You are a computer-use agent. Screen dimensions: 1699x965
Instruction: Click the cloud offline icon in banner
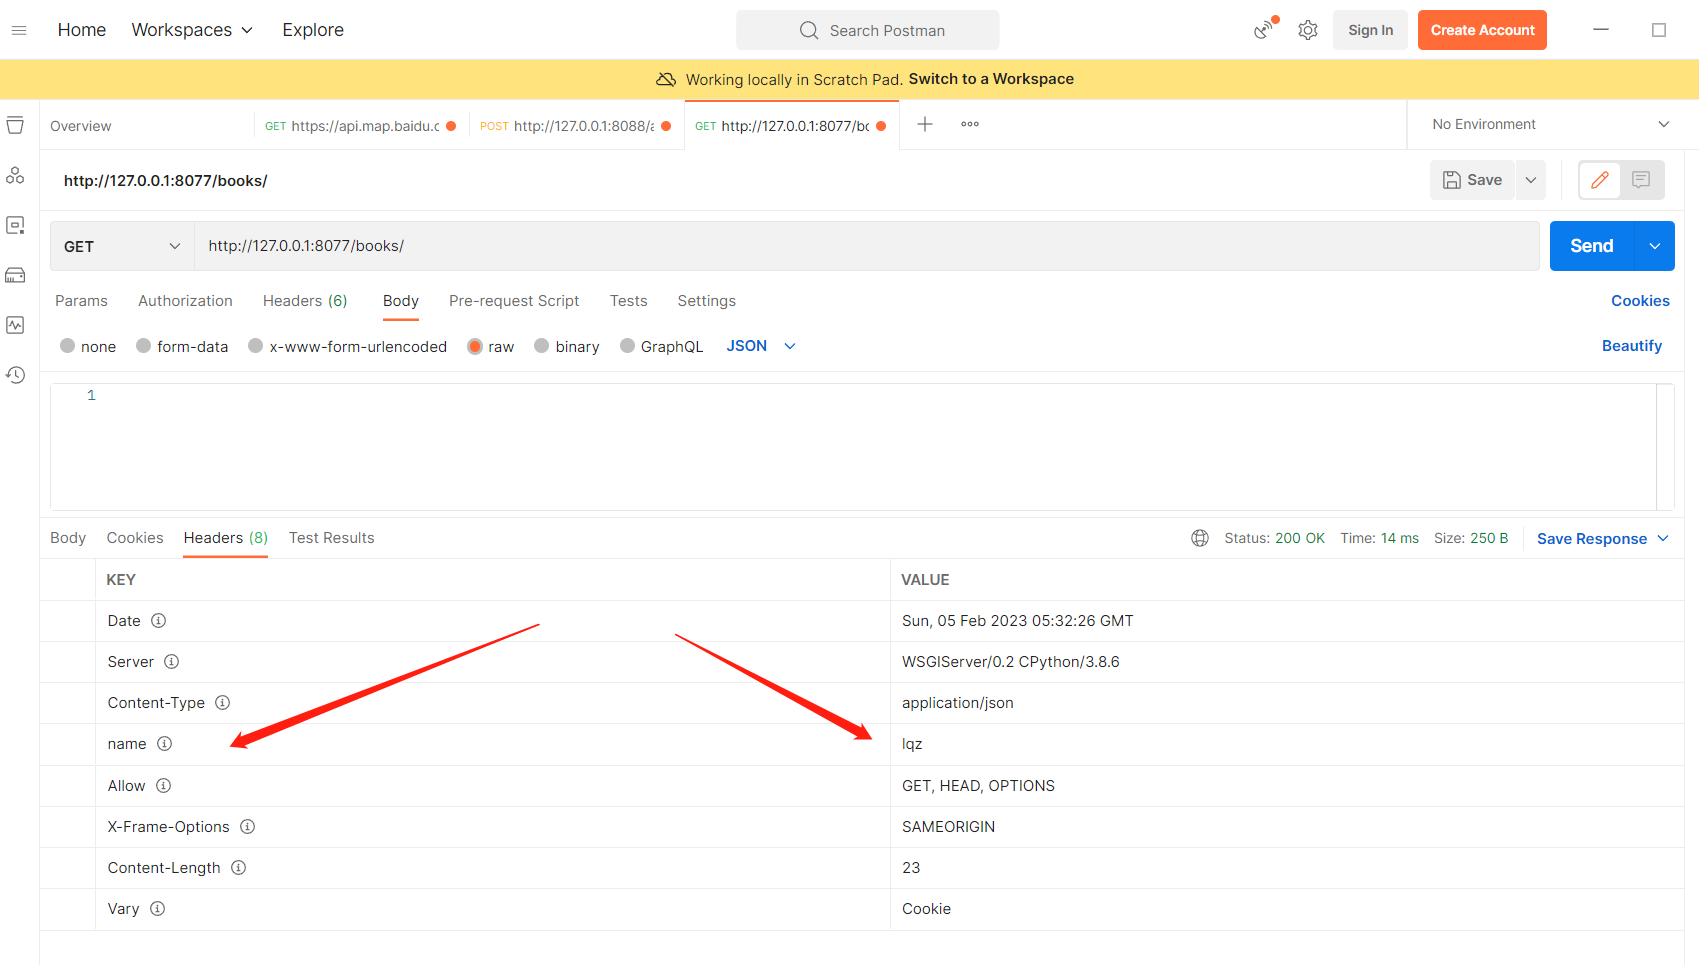(x=666, y=79)
